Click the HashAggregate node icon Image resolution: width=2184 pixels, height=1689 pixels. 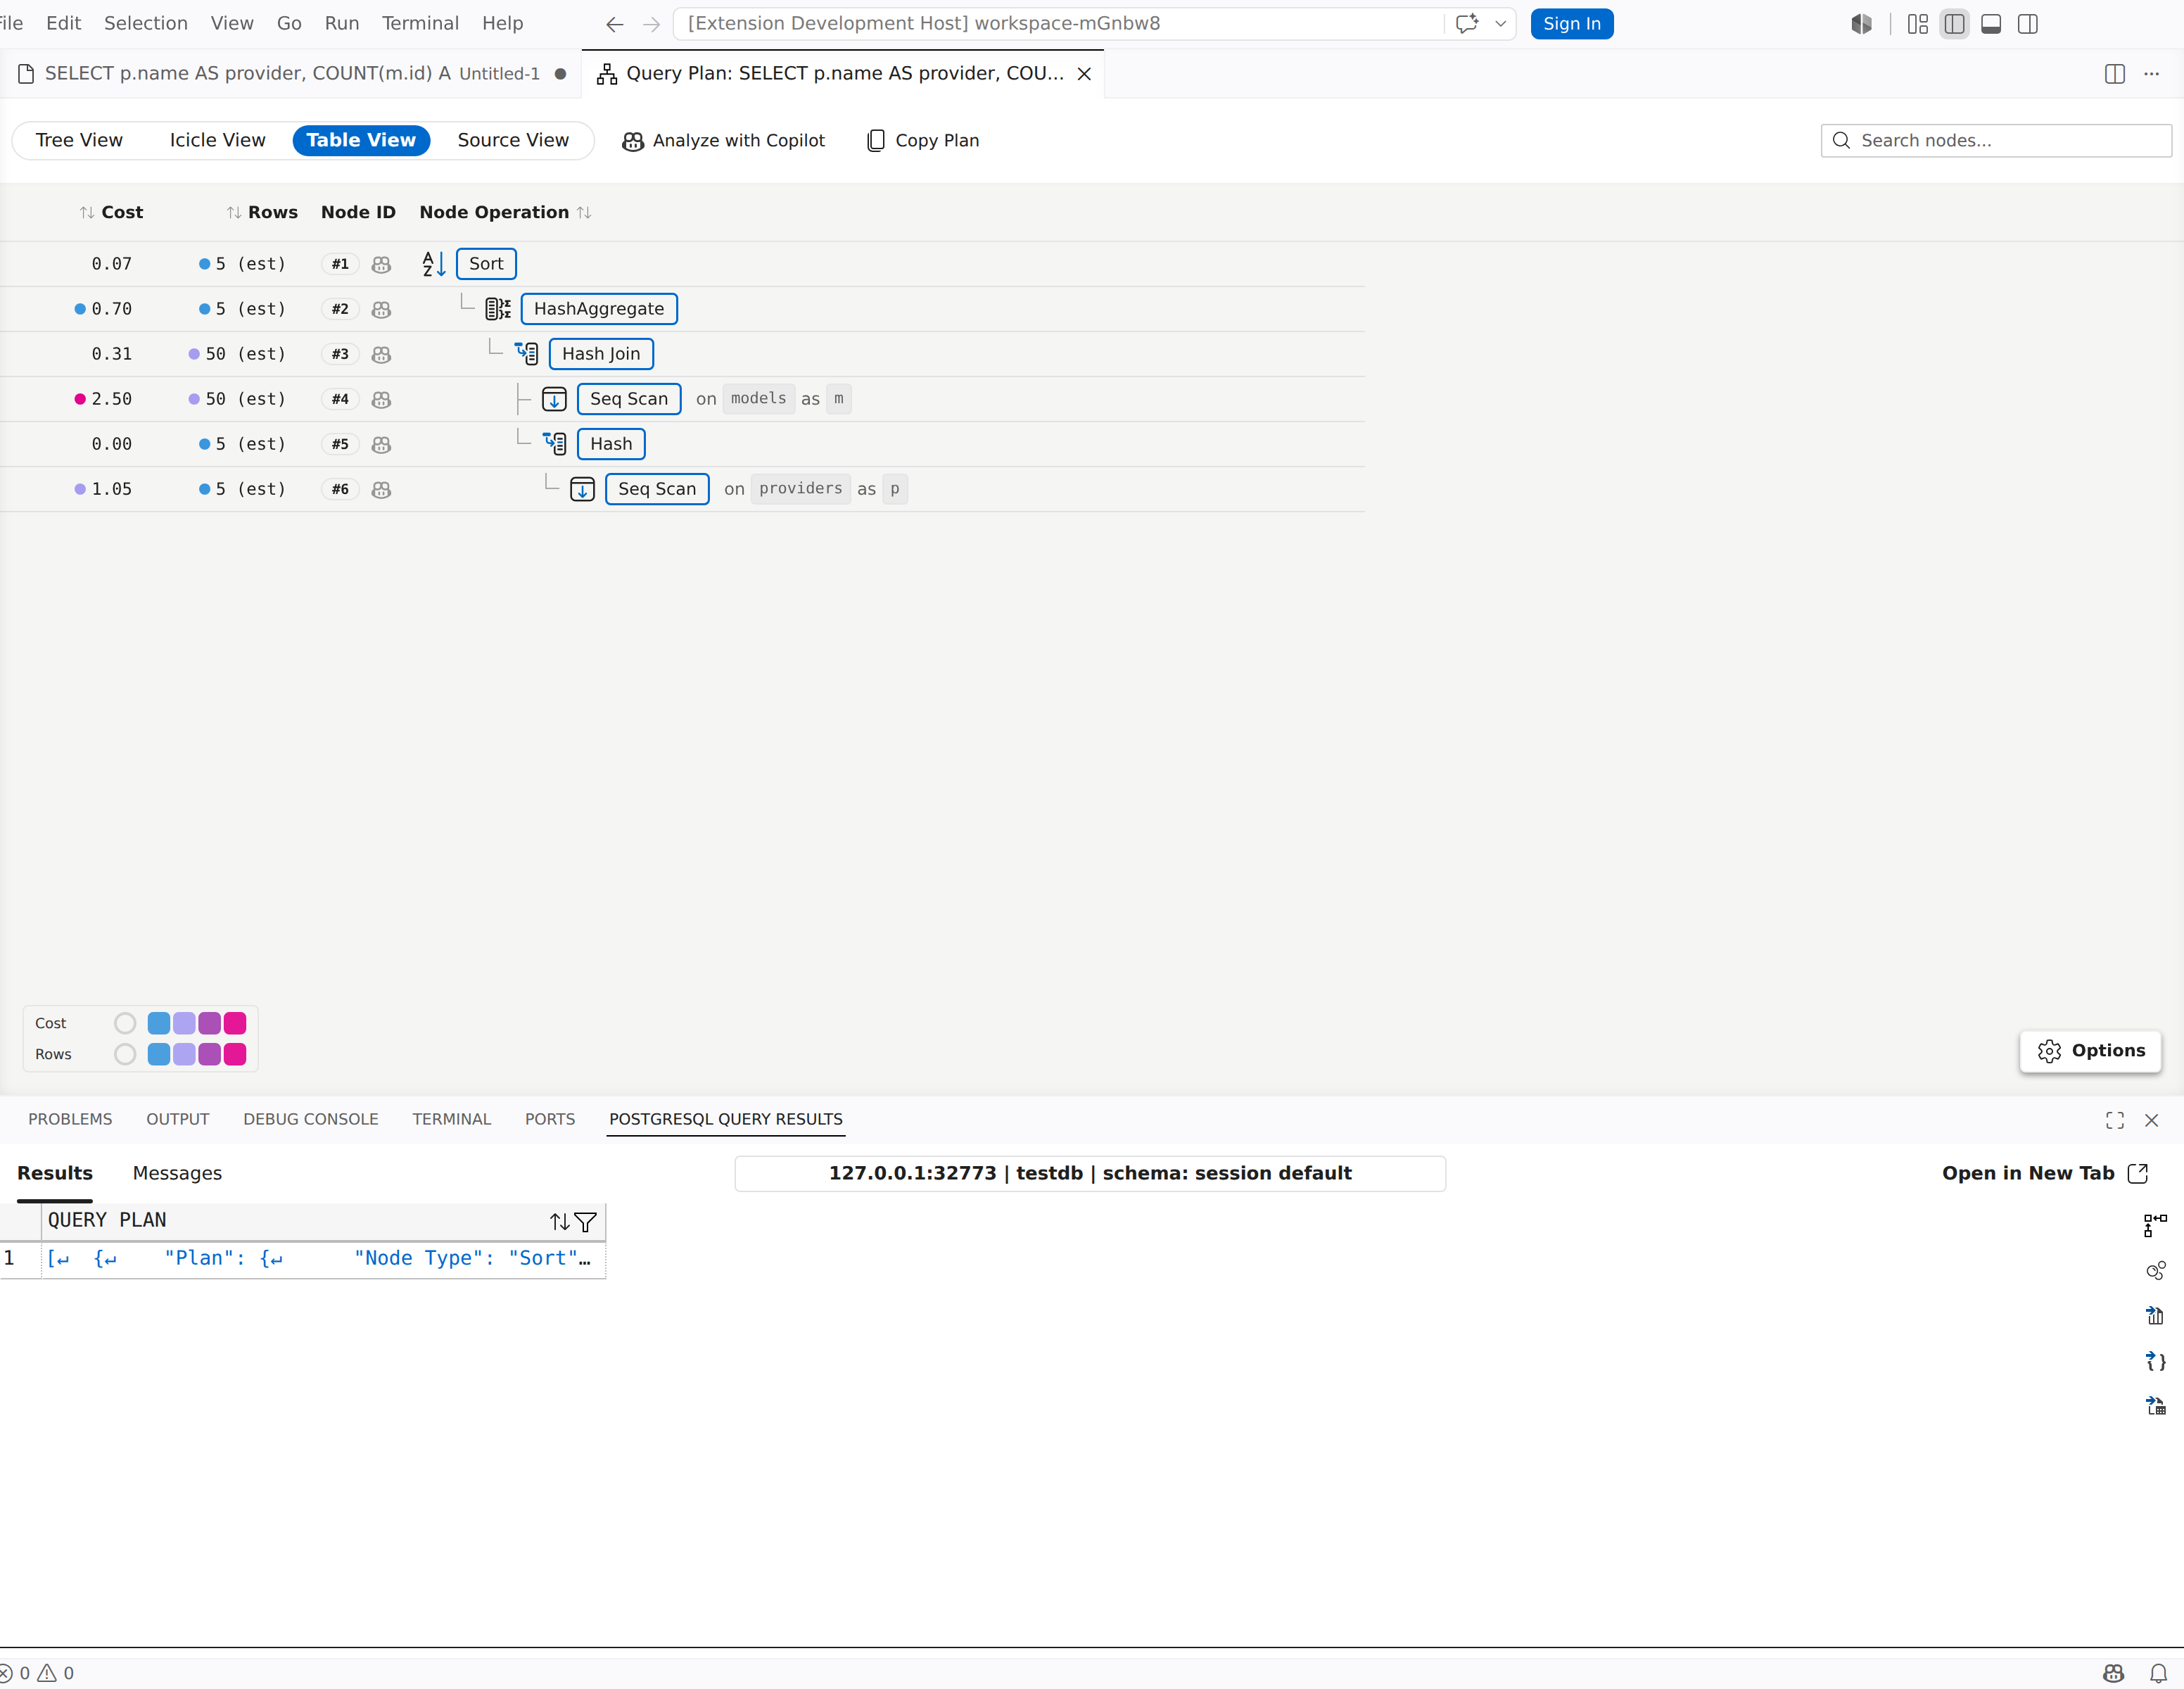[498, 309]
